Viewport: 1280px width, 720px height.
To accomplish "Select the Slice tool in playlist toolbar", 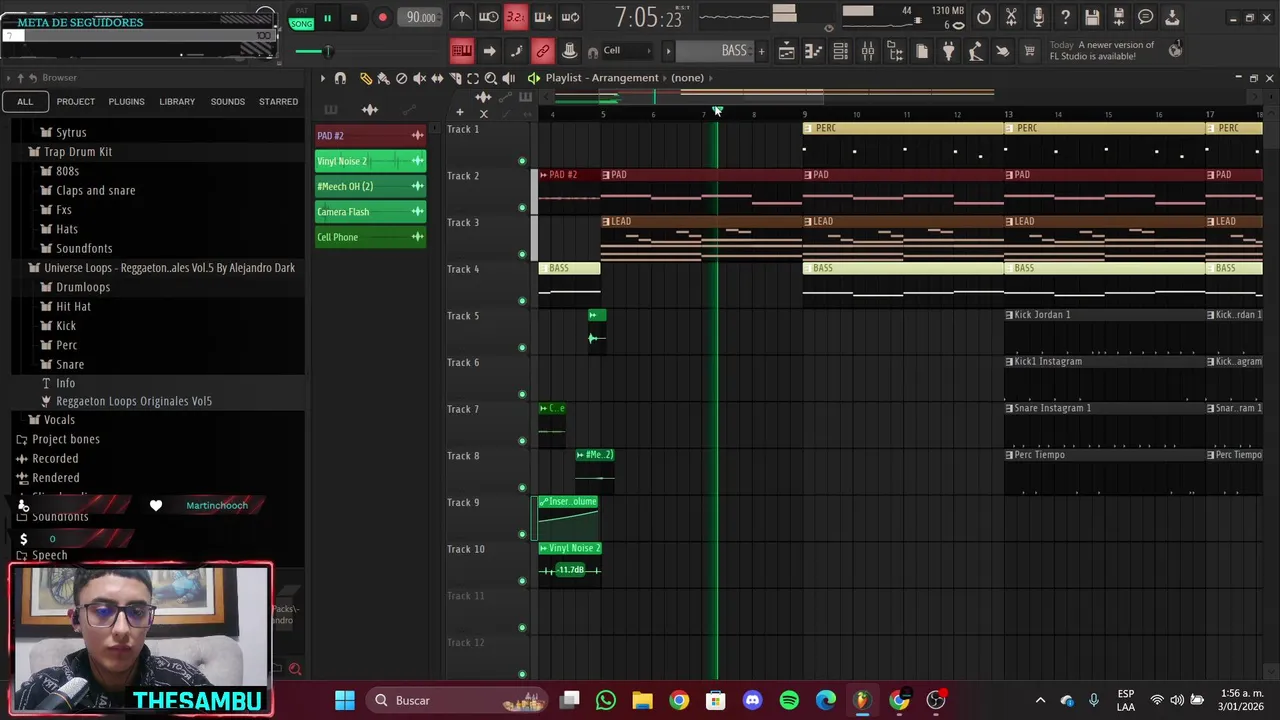I will point(455,78).
